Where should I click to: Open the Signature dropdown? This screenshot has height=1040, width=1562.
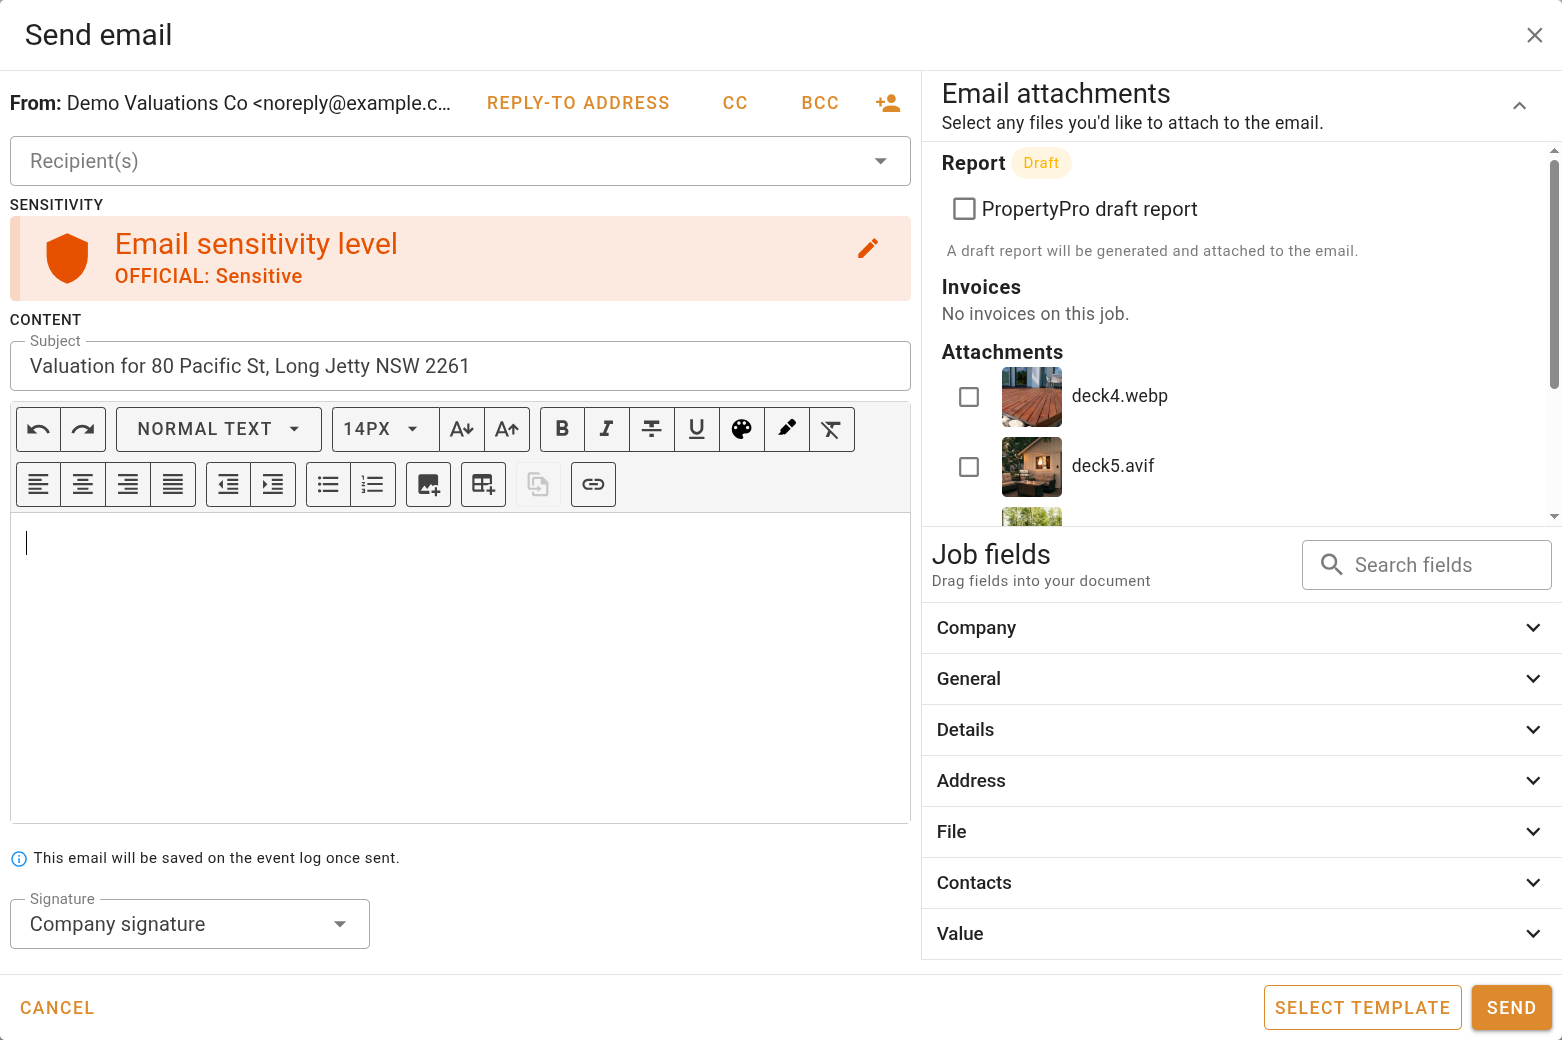[x=190, y=924]
